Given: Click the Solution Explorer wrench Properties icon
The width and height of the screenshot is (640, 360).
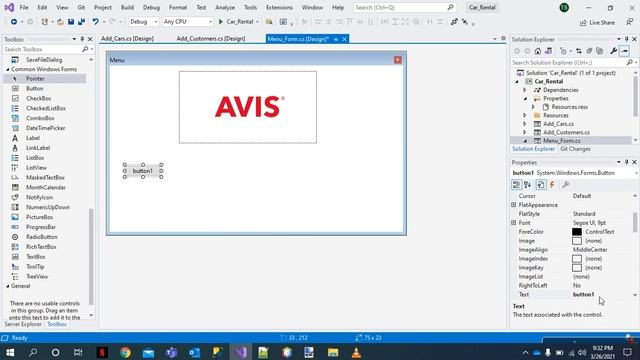Looking at the screenshot, I should 613,51.
